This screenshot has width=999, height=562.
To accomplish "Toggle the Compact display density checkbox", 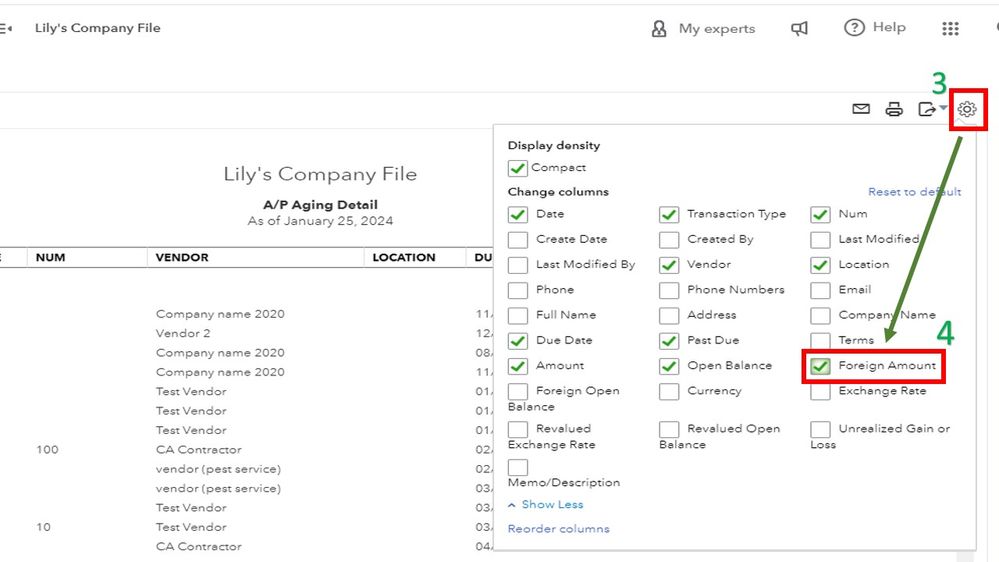I will pyautogui.click(x=518, y=168).
